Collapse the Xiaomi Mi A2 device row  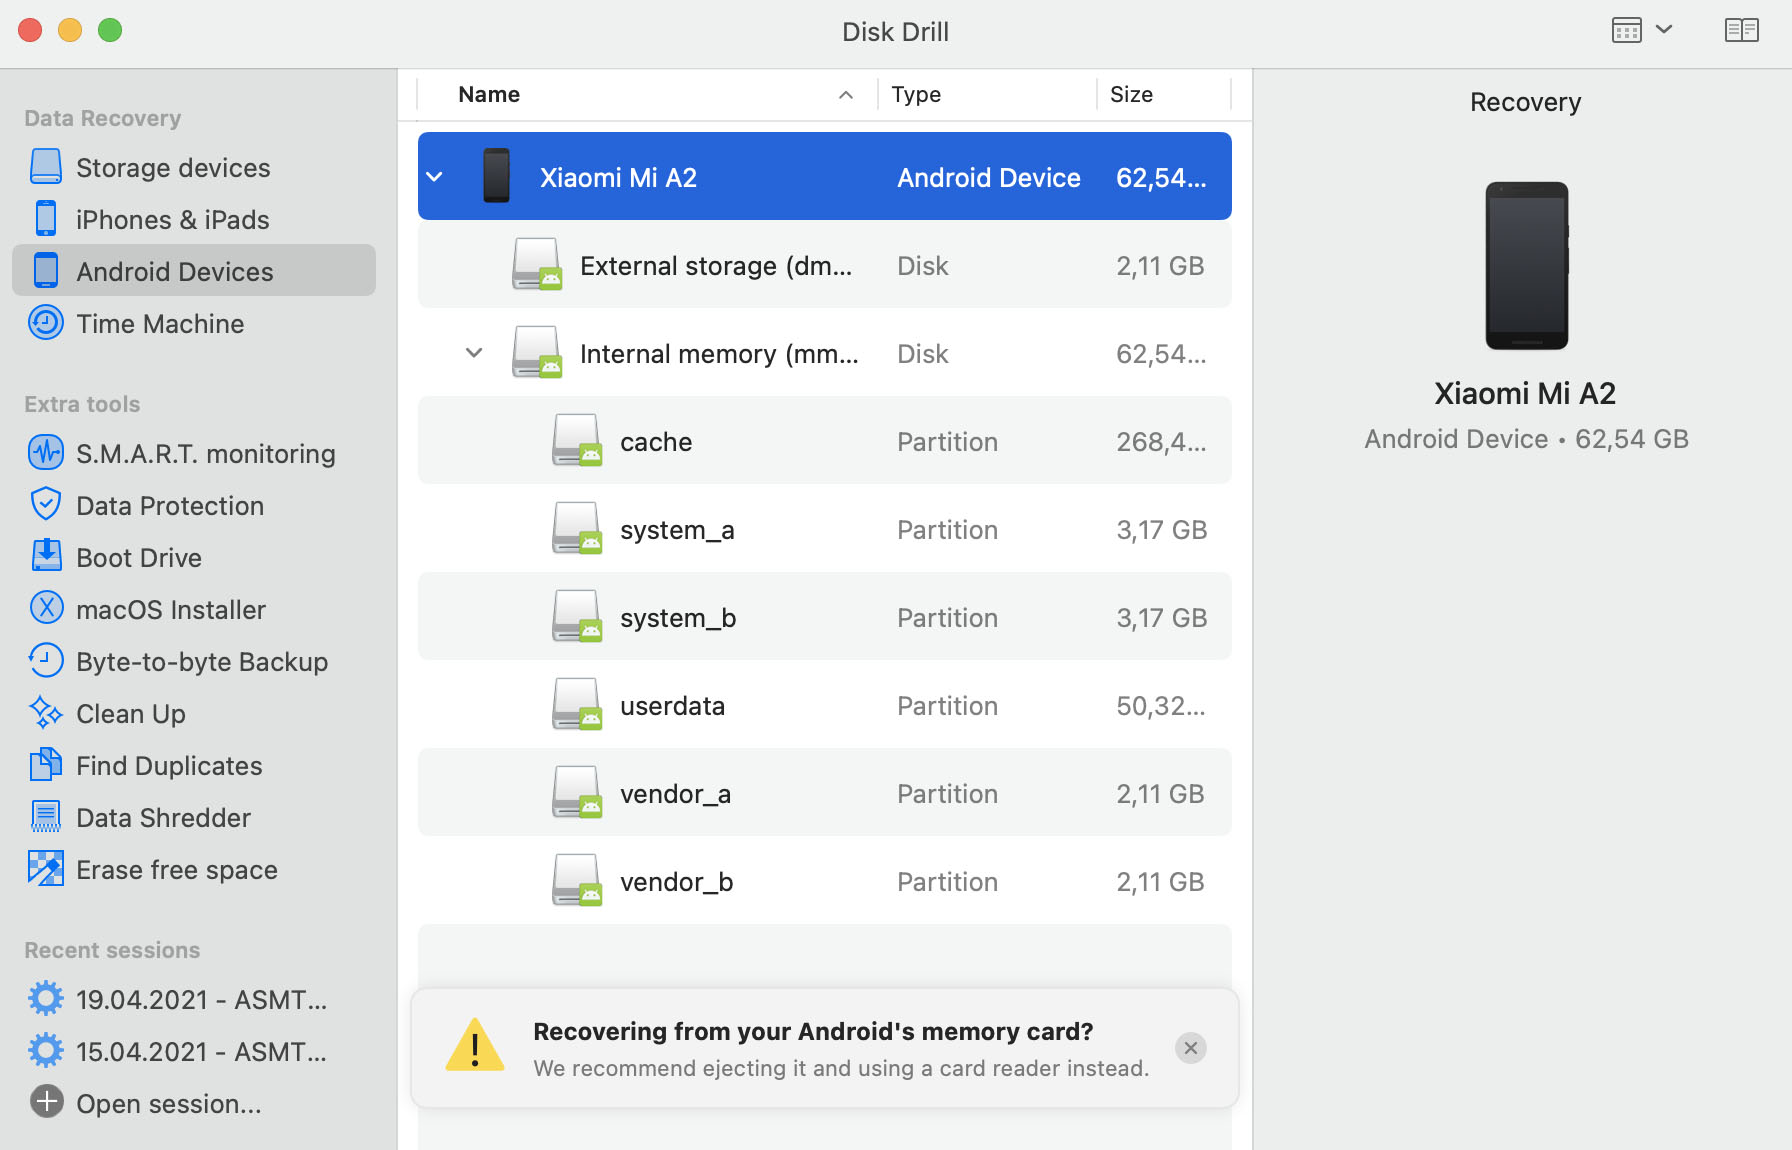pyautogui.click(x=435, y=177)
